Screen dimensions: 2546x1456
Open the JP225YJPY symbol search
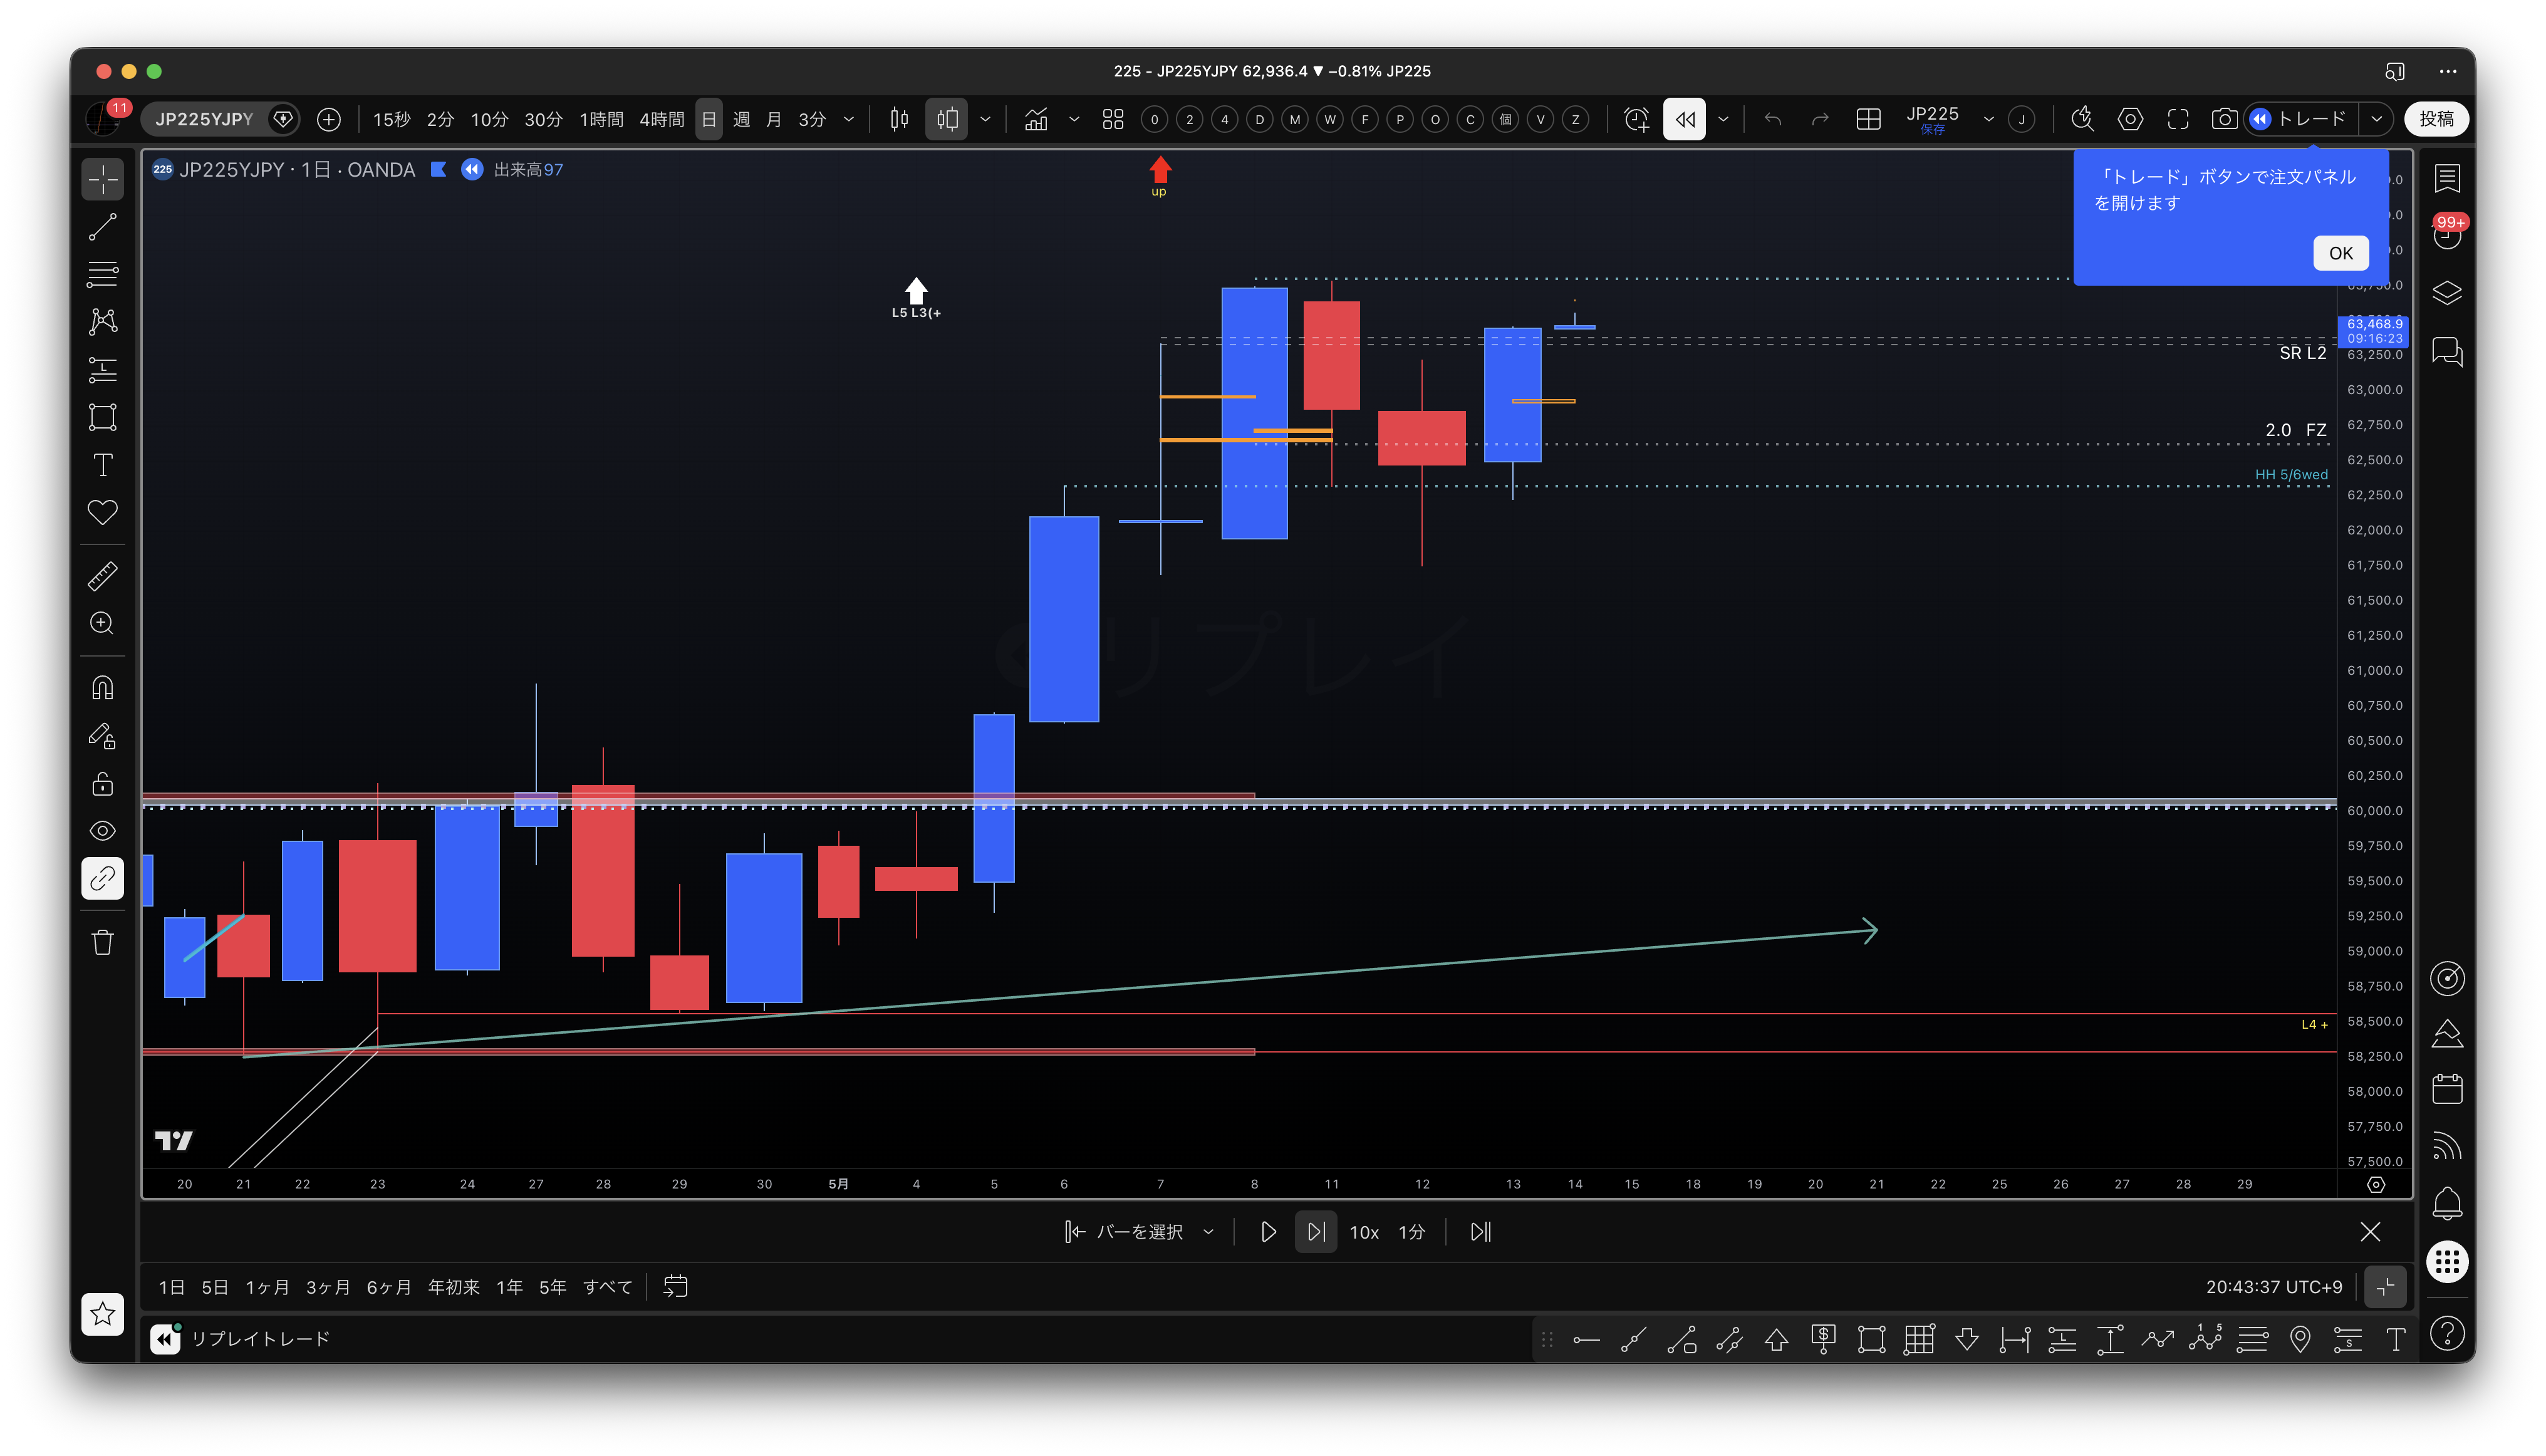click(204, 119)
